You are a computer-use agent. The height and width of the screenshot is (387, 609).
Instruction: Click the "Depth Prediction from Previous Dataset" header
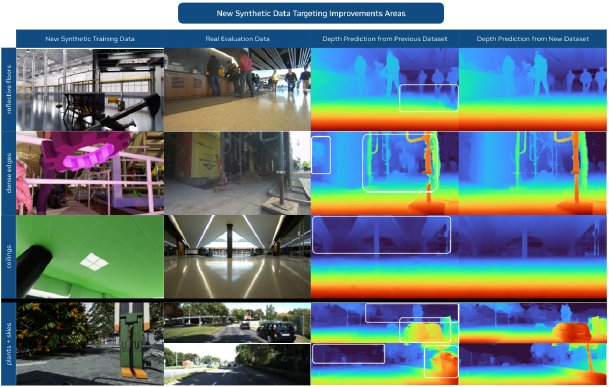tap(385, 39)
